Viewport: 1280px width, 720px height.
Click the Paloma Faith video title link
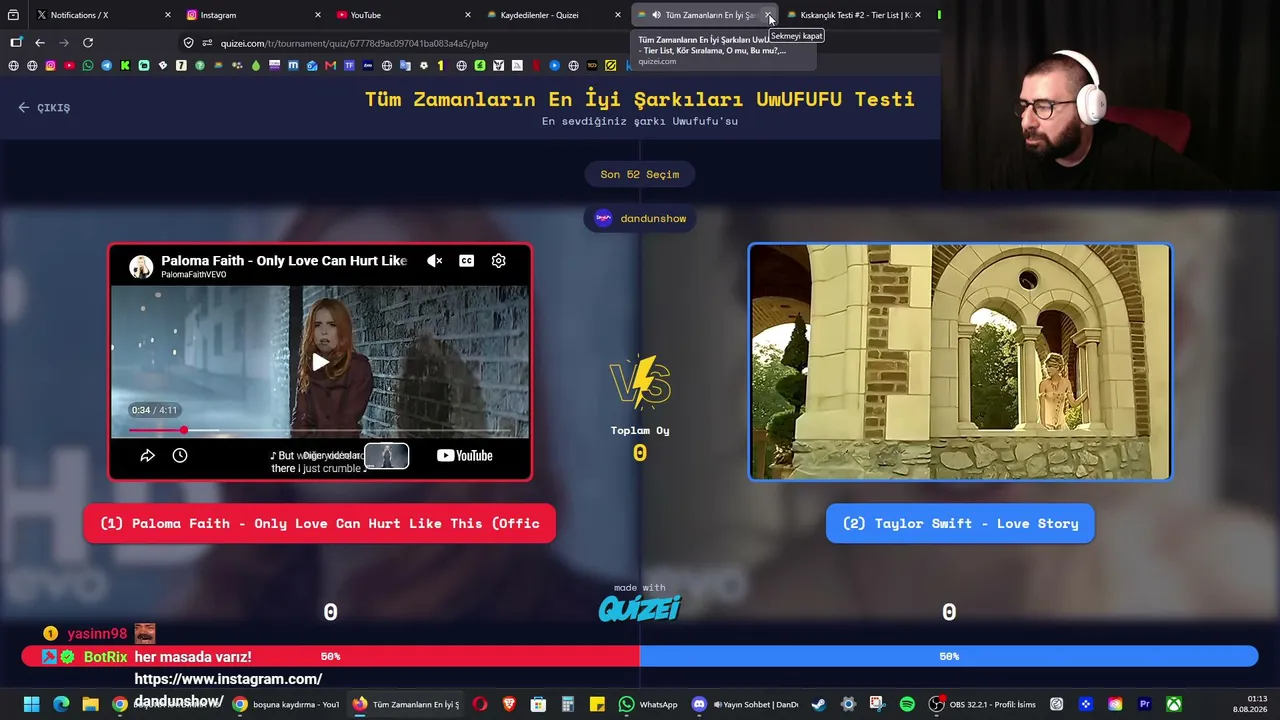coord(284,260)
